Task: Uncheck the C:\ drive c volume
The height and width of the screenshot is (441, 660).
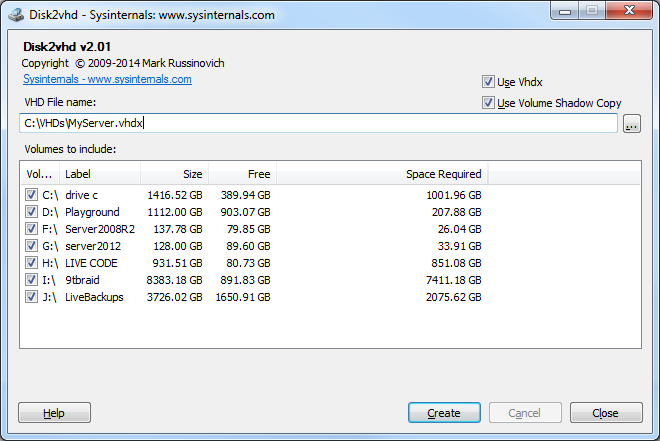Action: tap(31, 195)
